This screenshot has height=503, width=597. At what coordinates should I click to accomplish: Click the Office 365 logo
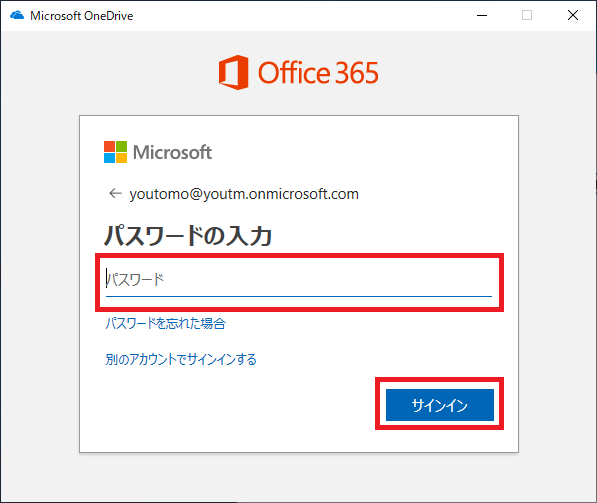[298, 72]
